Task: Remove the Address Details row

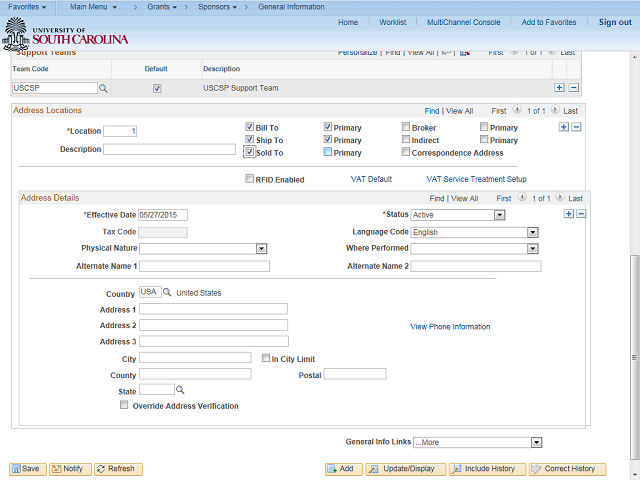Action: (581, 214)
